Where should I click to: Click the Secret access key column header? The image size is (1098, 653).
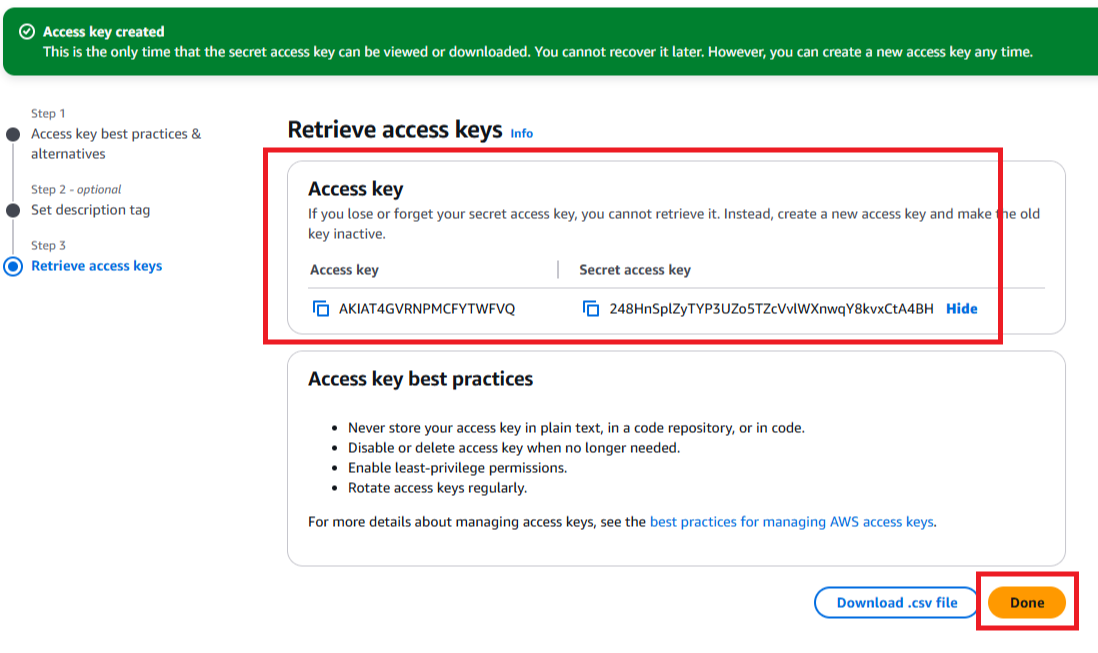point(634,270)
